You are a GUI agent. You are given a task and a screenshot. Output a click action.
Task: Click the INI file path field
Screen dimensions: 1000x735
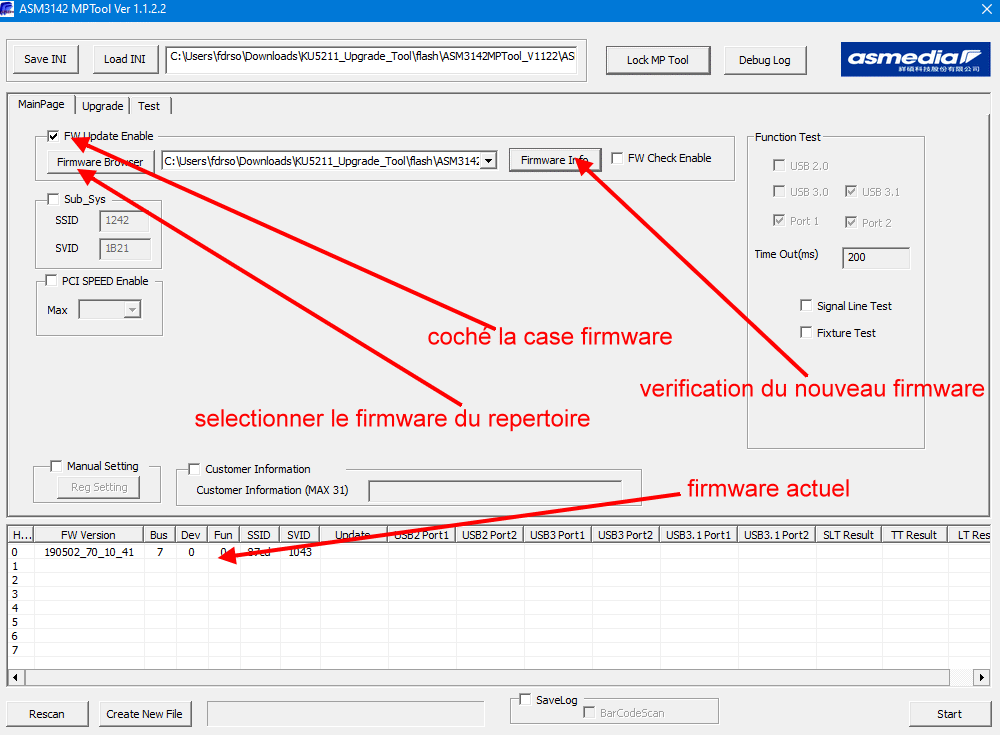372,59
